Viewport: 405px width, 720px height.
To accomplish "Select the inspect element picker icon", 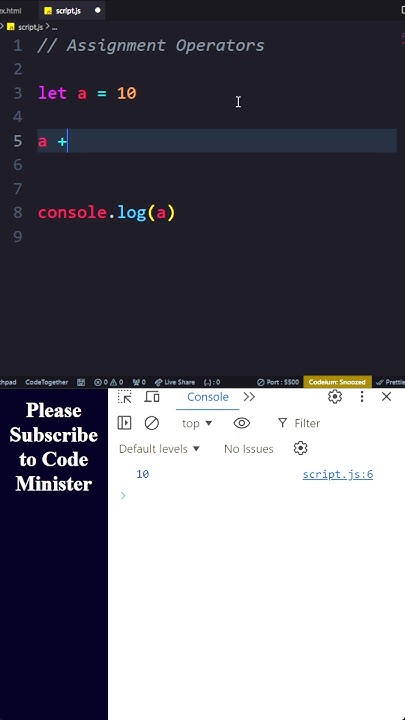I will (x=124, y=397).
